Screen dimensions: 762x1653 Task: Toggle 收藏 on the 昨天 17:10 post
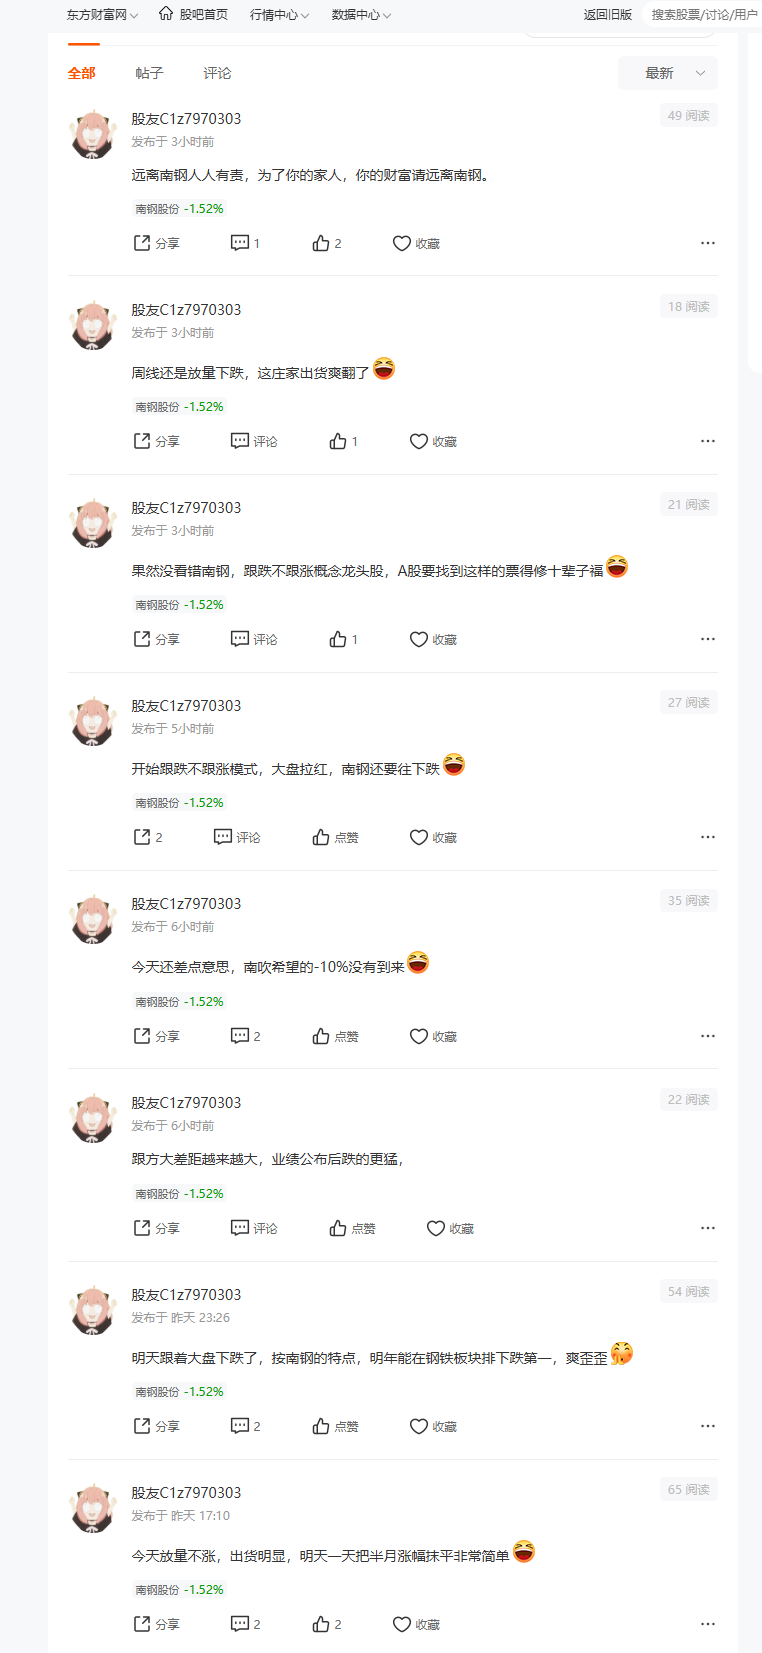point(416,1624)
